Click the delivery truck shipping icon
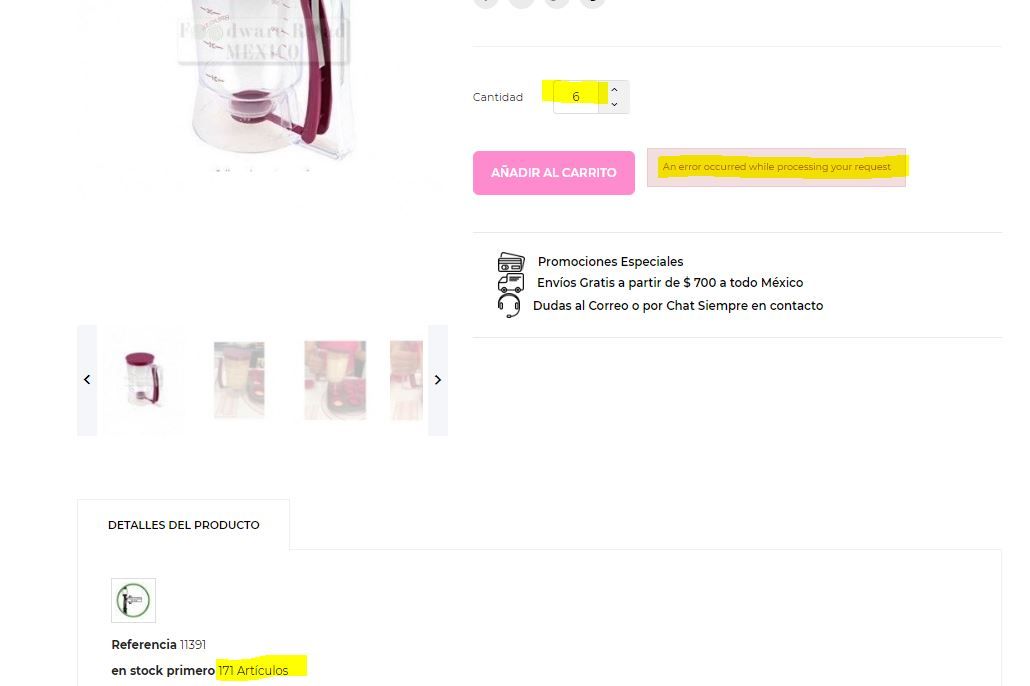The image size is (1030, 686). pyautogui.click(x=511, y=283)
